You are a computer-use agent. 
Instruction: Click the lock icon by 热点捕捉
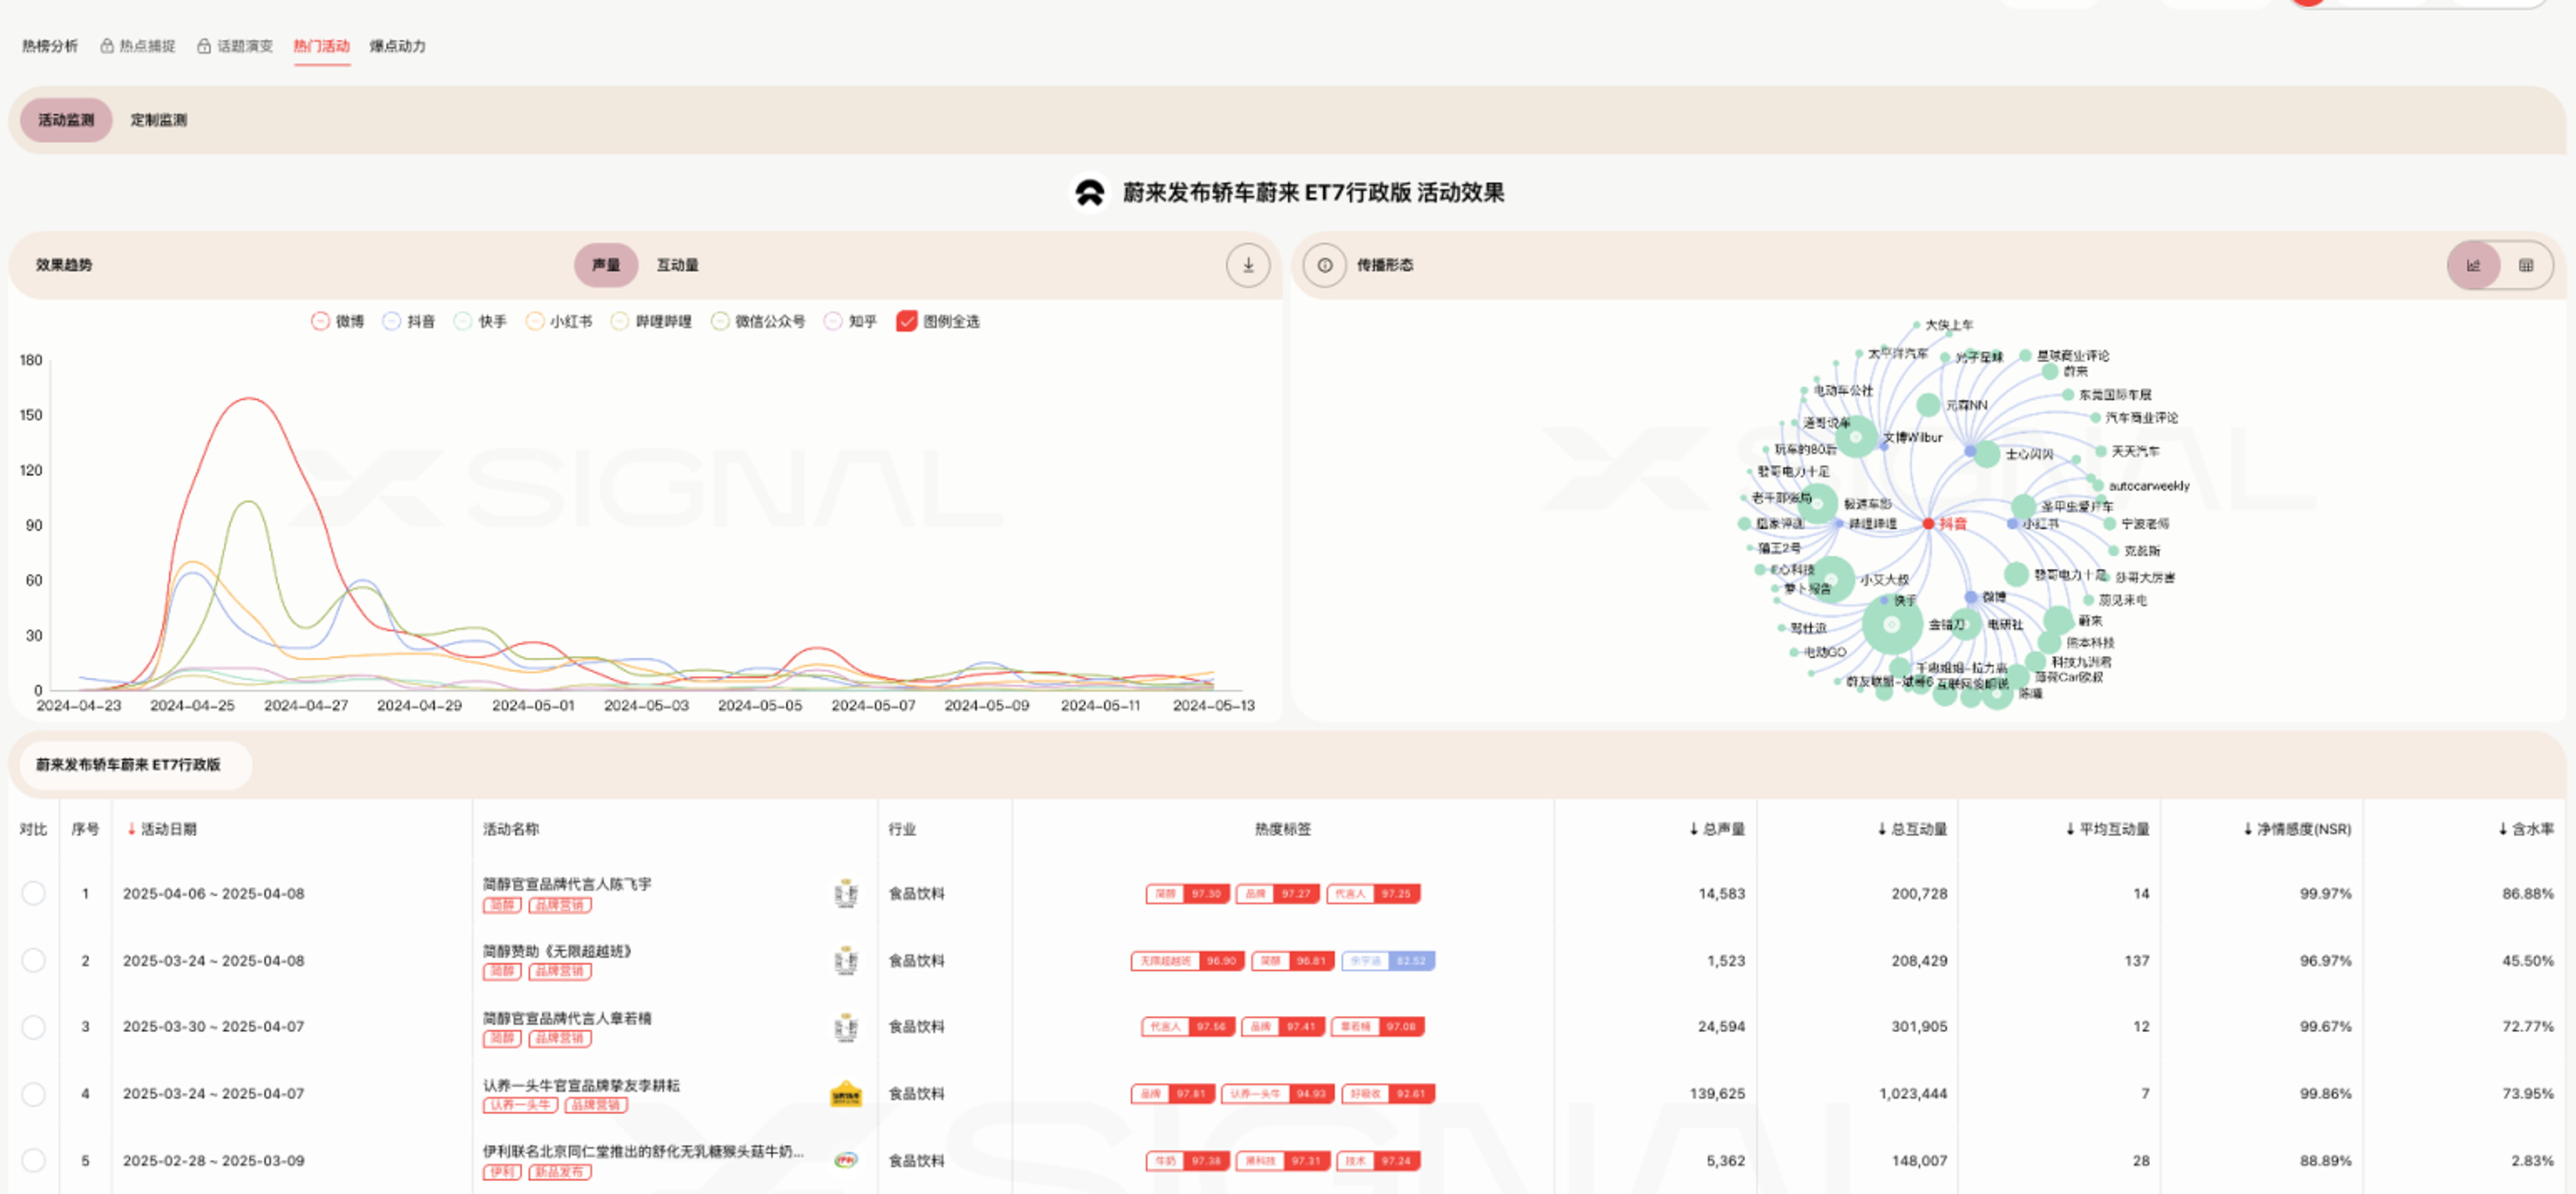[x=106, y=46]
